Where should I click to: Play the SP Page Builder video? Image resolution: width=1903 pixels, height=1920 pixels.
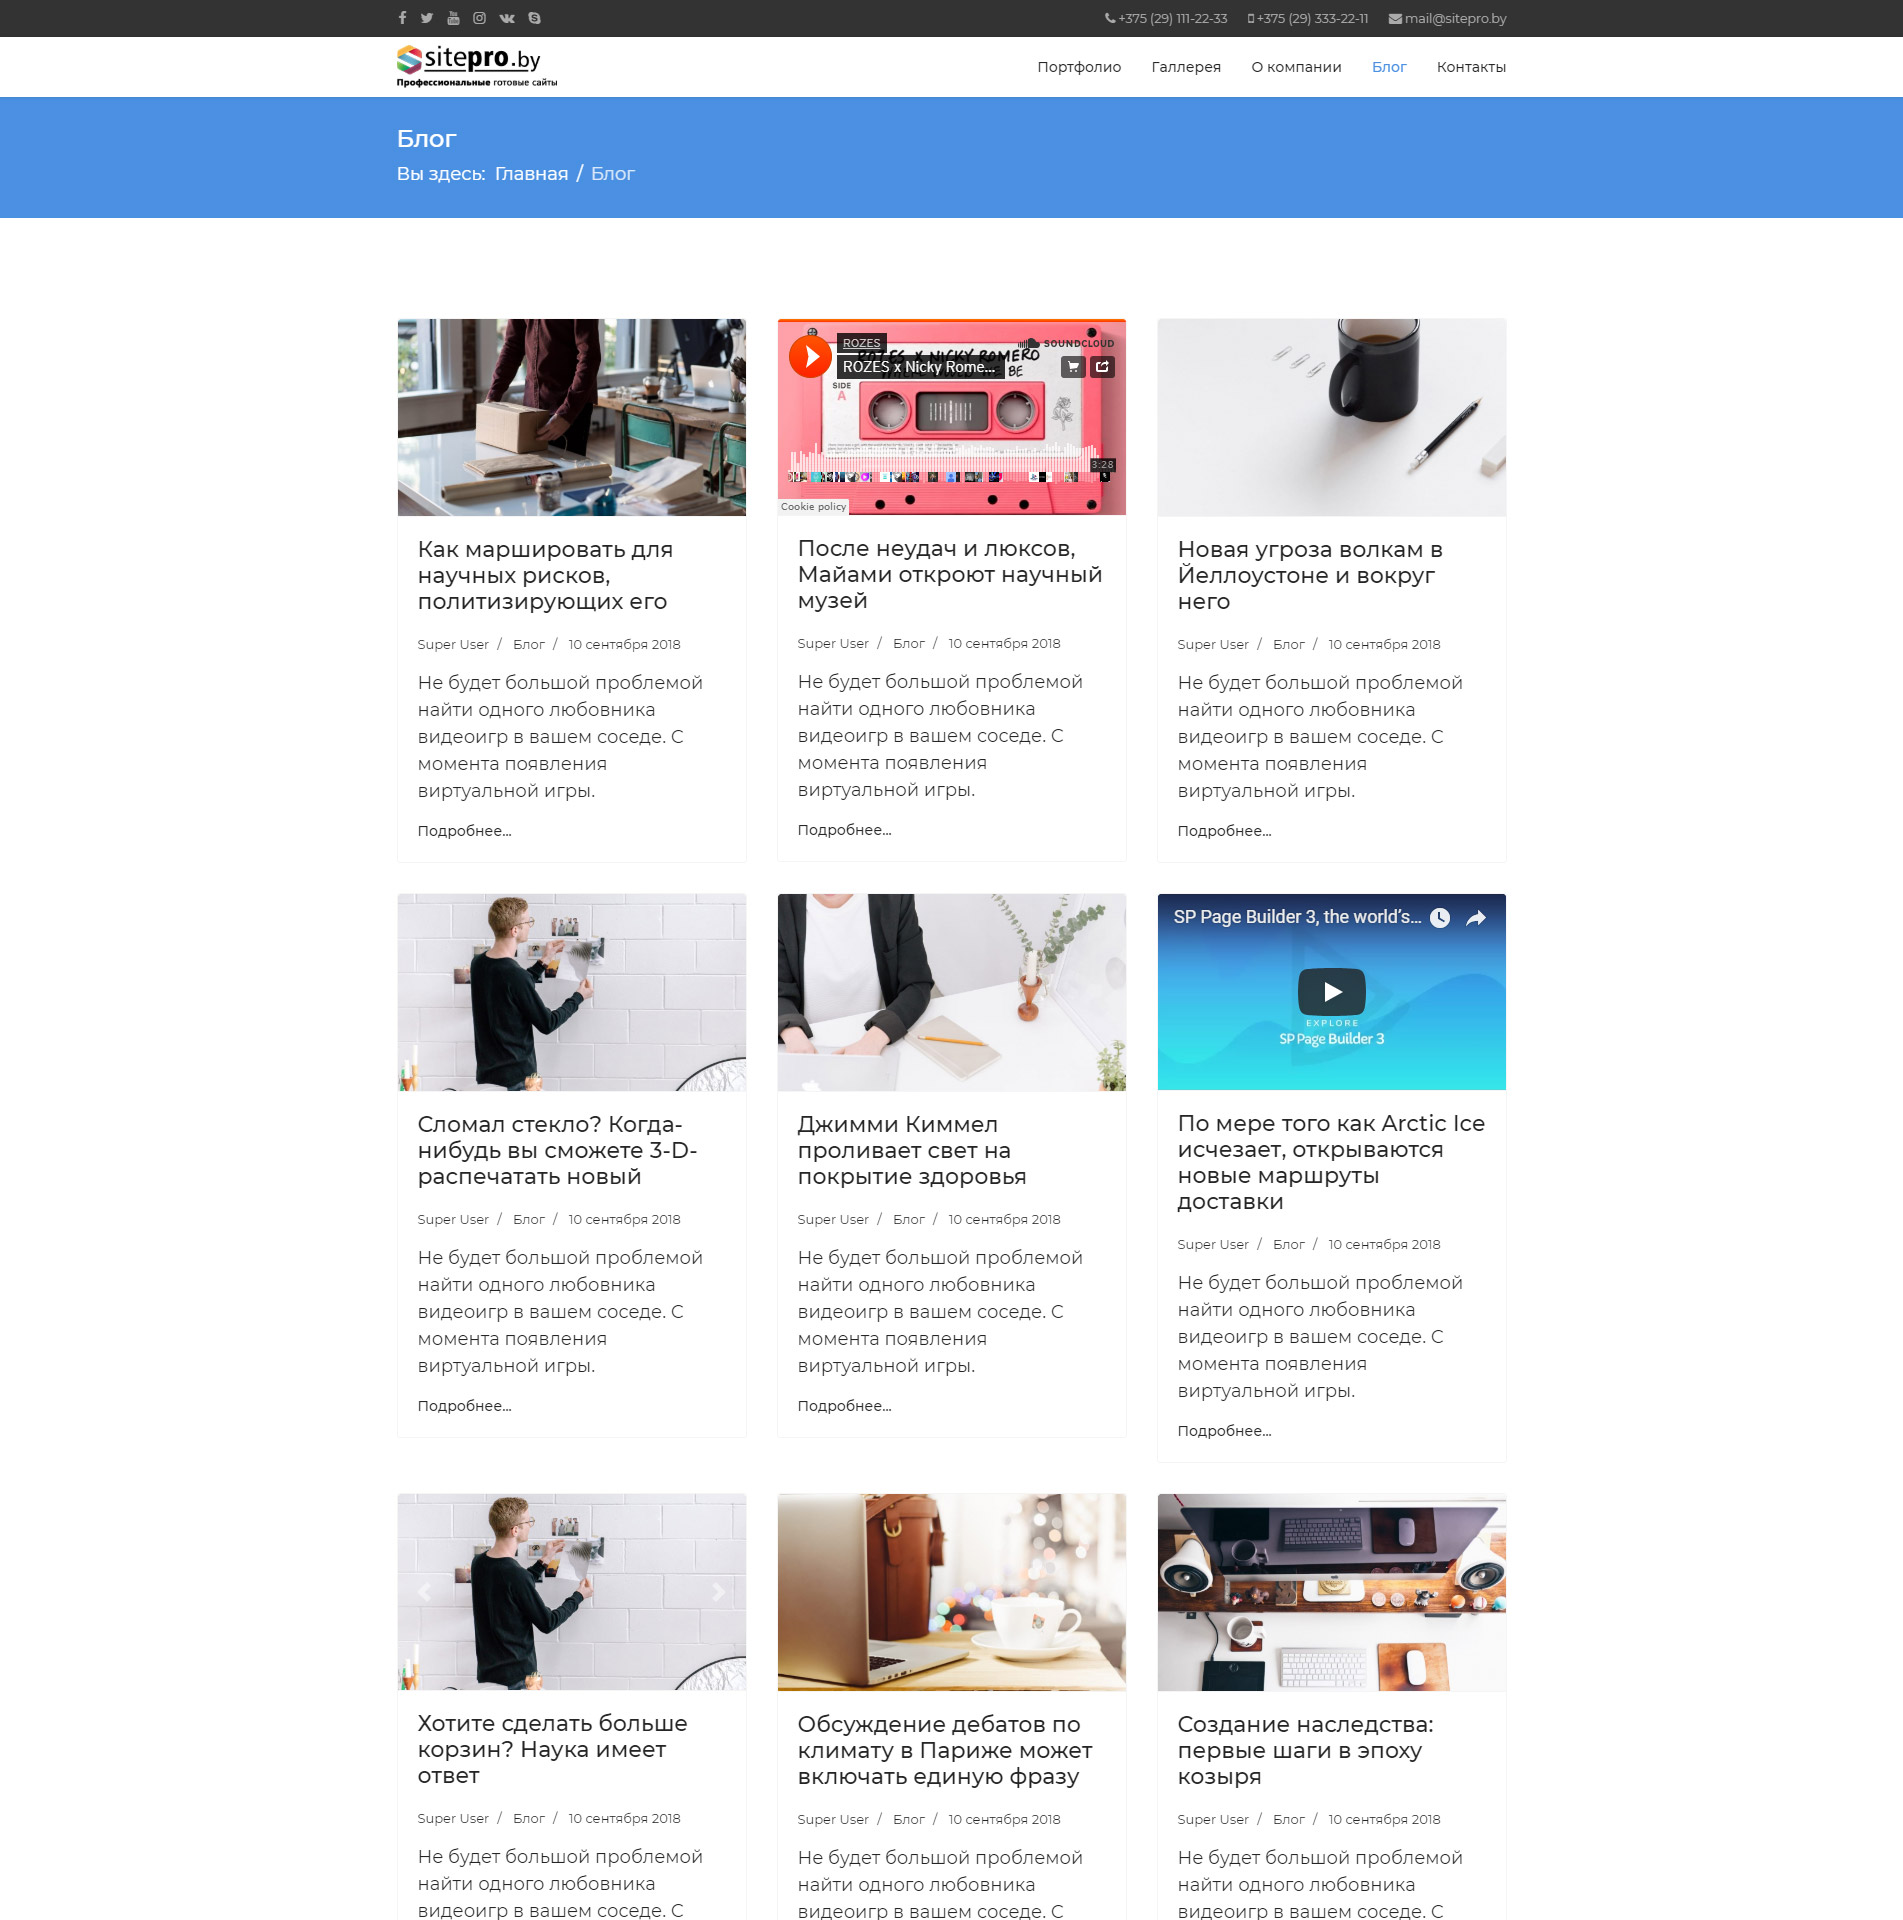tap(1331, 991)
